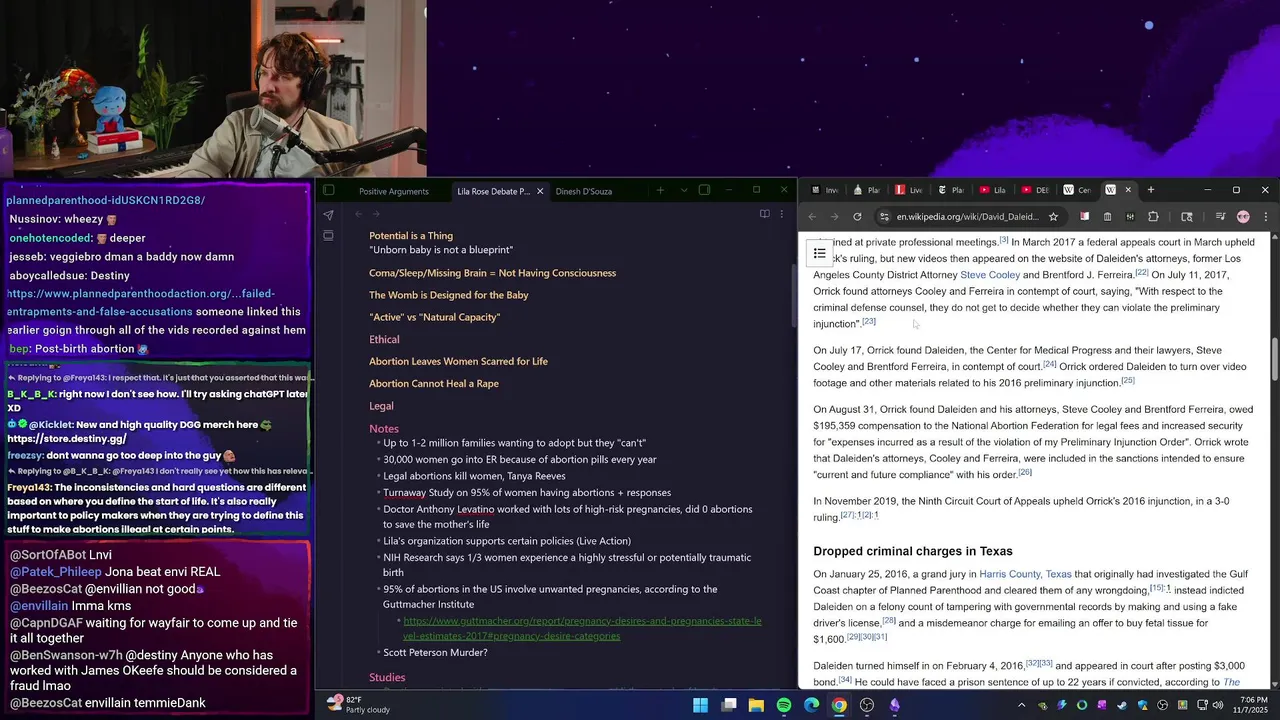Click 'Legal abortions kill women, Tanya Reeves' item
Image resolution: width=1280 pixels, height=720 pixels.
click(474, 476)
